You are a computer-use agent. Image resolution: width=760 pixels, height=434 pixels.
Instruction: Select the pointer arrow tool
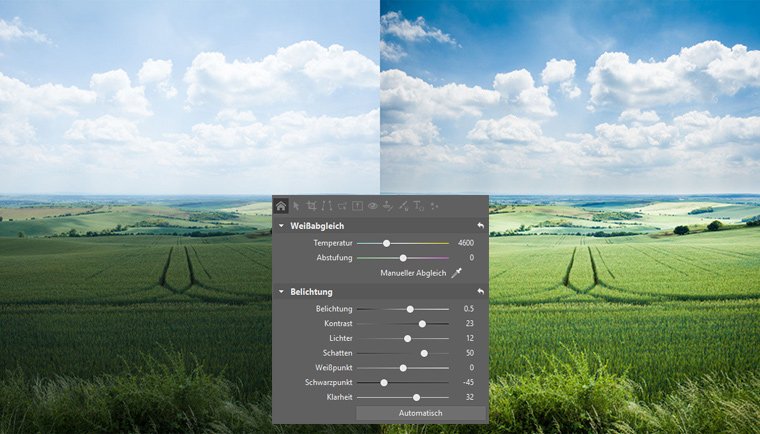click(x=297, y=206)
